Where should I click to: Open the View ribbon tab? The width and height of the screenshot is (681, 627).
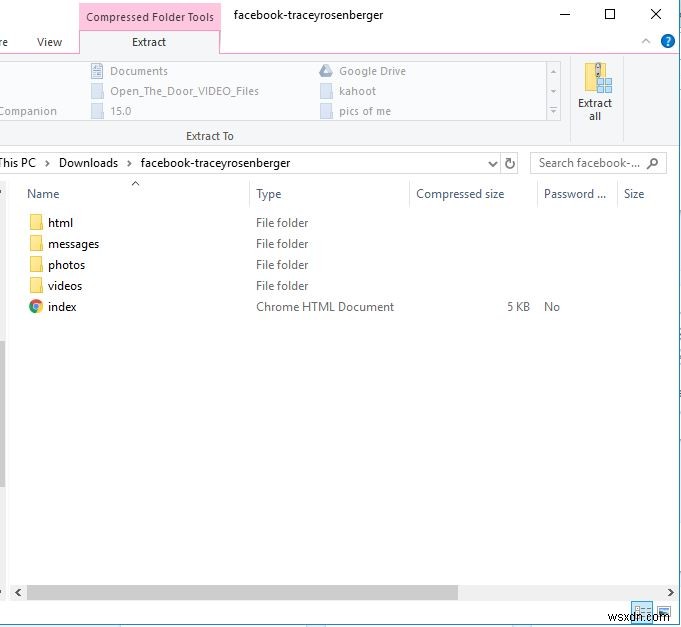(x=49, y=42)
